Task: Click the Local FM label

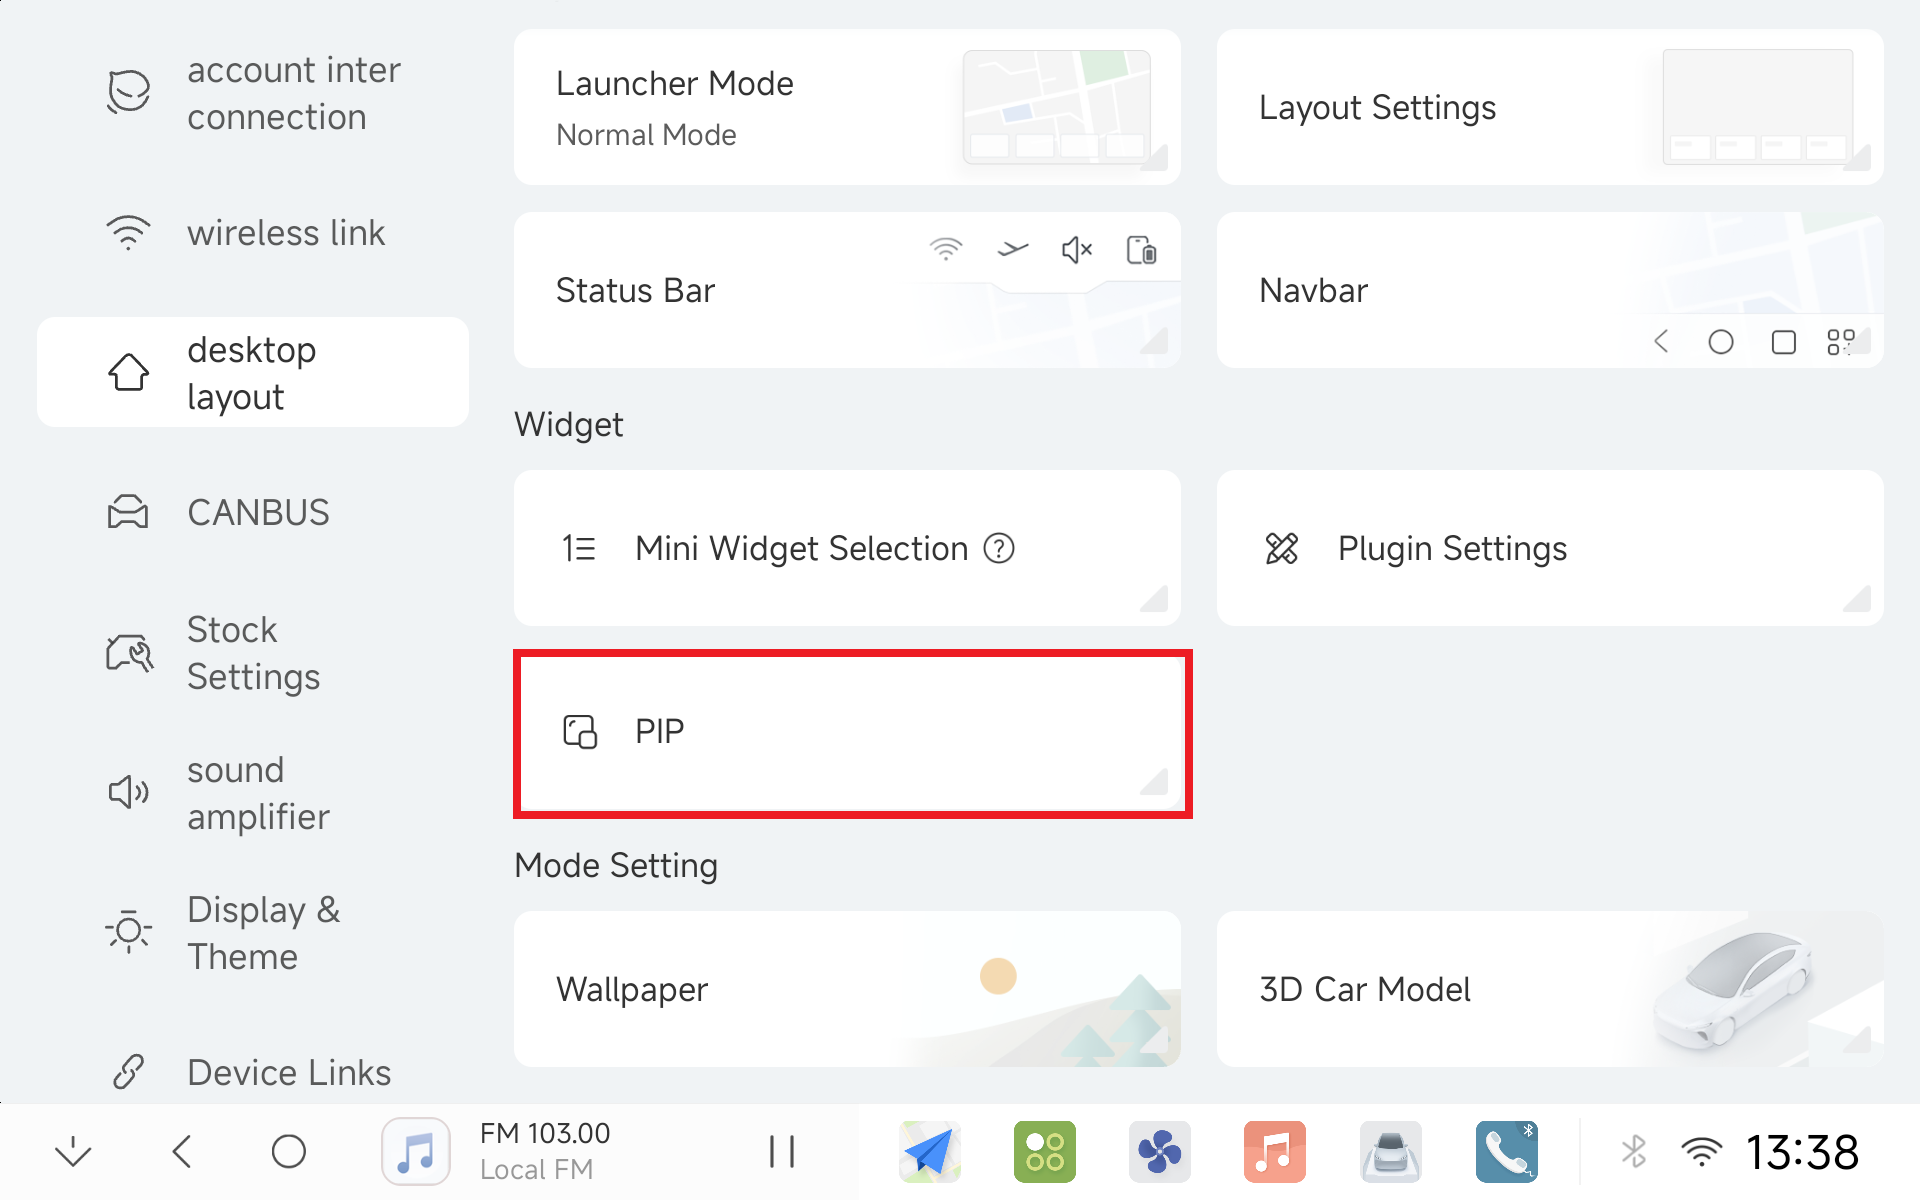Action: (536, 1170)
